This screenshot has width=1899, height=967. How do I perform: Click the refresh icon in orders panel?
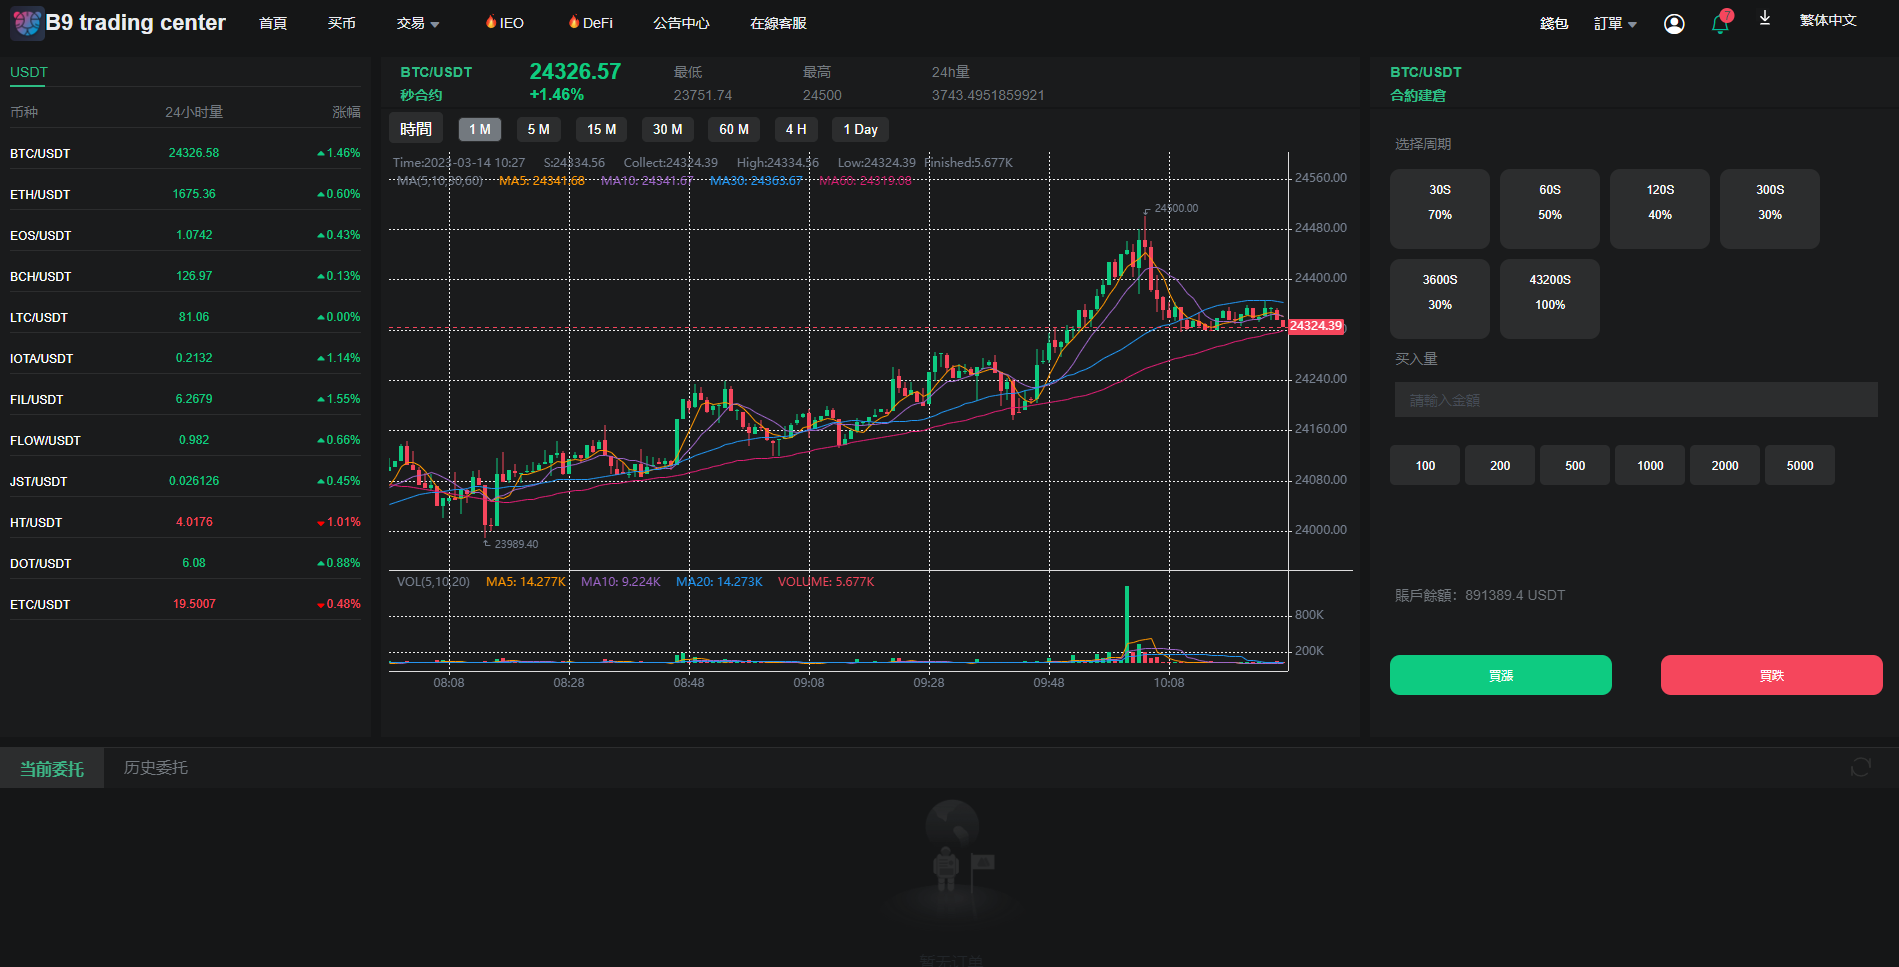pos(1860,767)
